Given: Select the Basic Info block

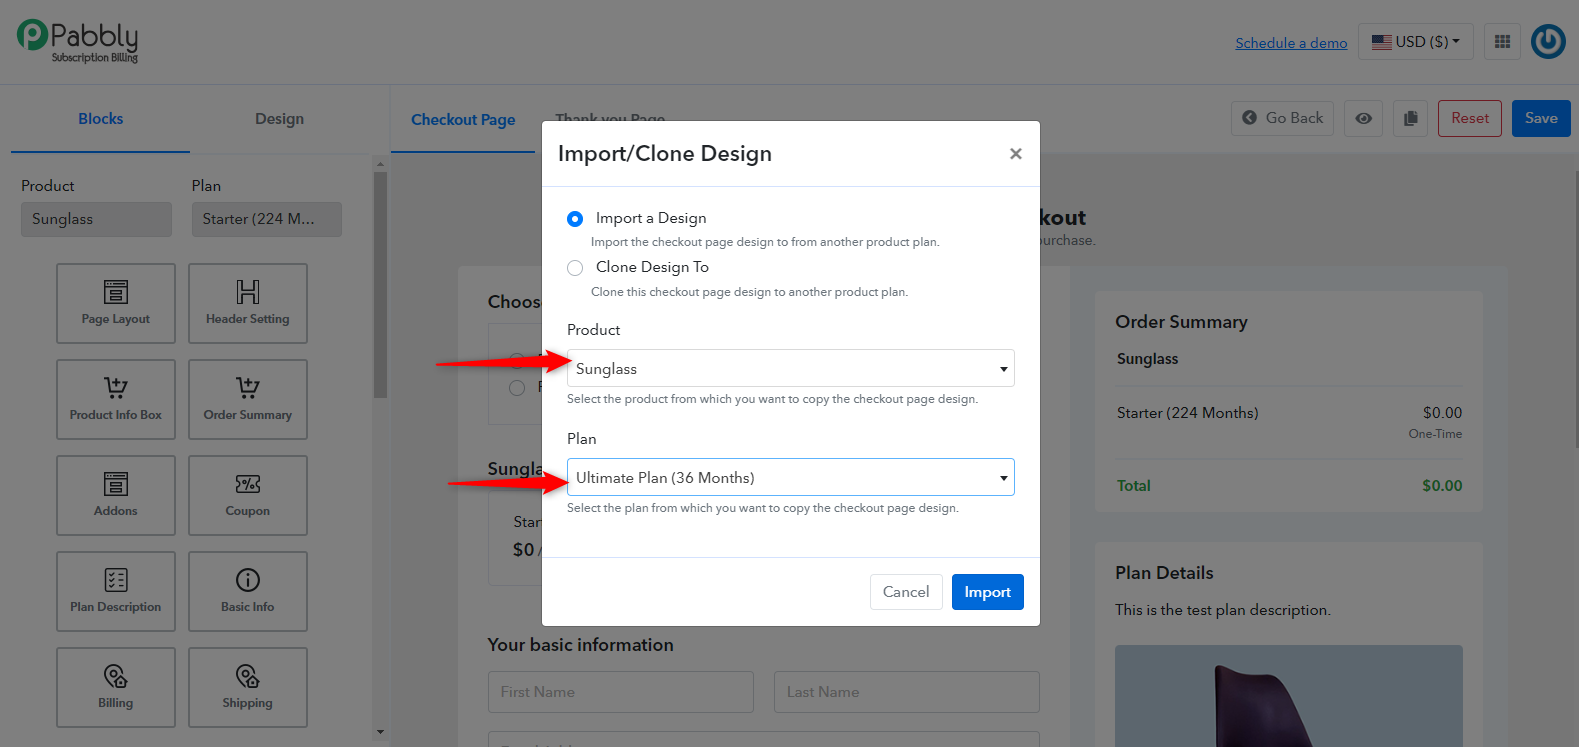Looking at the screenshot, I should tap(248, 591).
